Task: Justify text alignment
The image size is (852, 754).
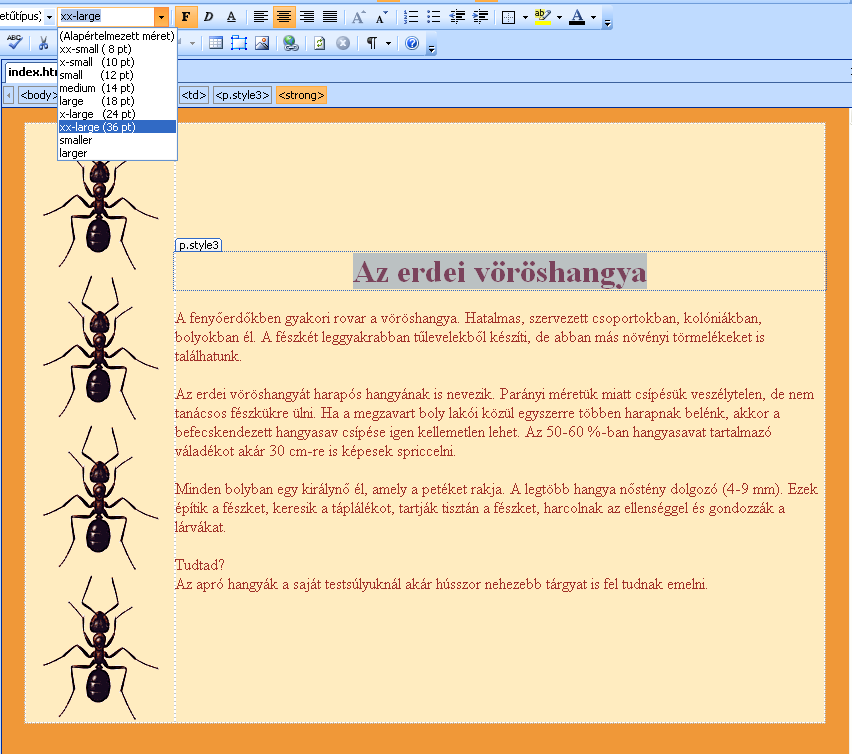Action: point(330,17)
